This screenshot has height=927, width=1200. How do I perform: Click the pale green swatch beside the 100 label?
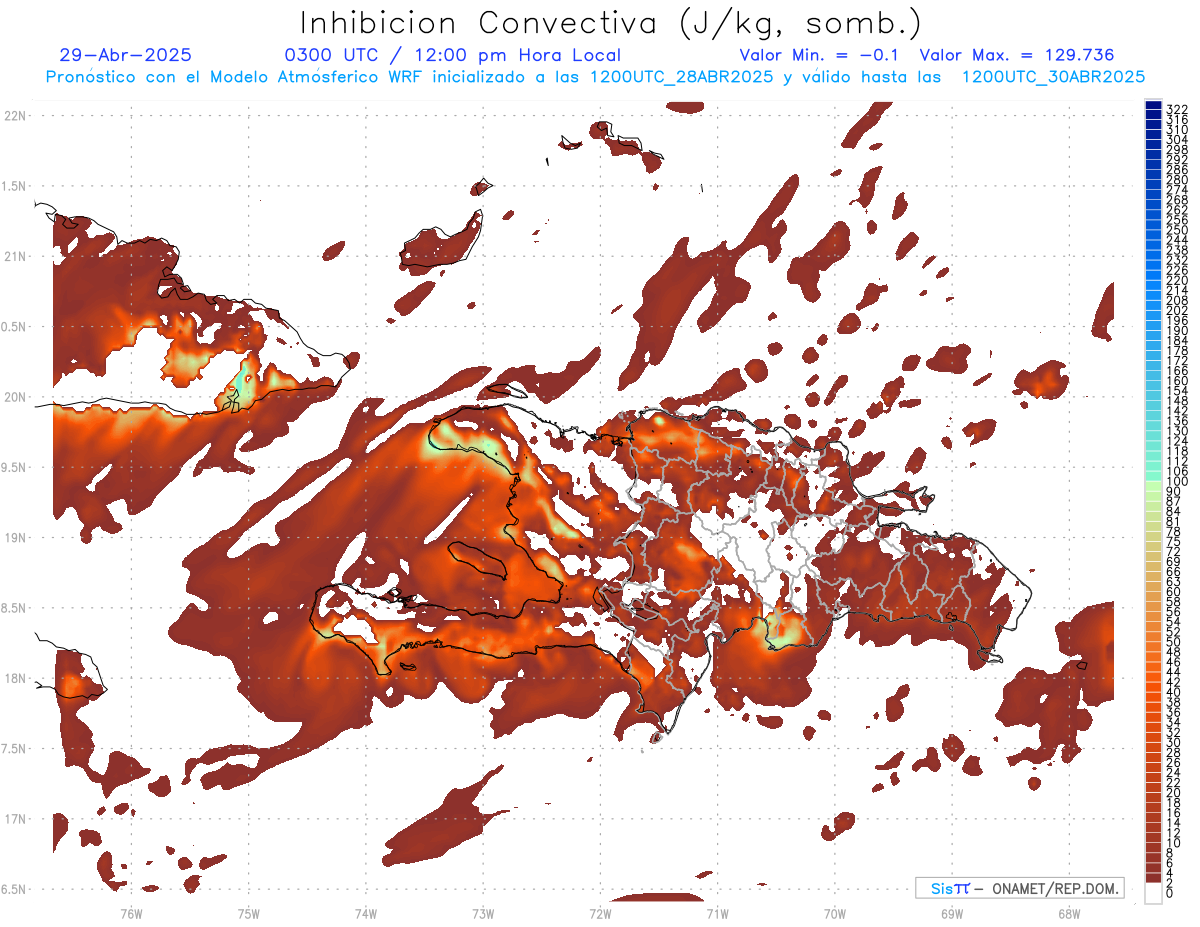point(1153,484)
